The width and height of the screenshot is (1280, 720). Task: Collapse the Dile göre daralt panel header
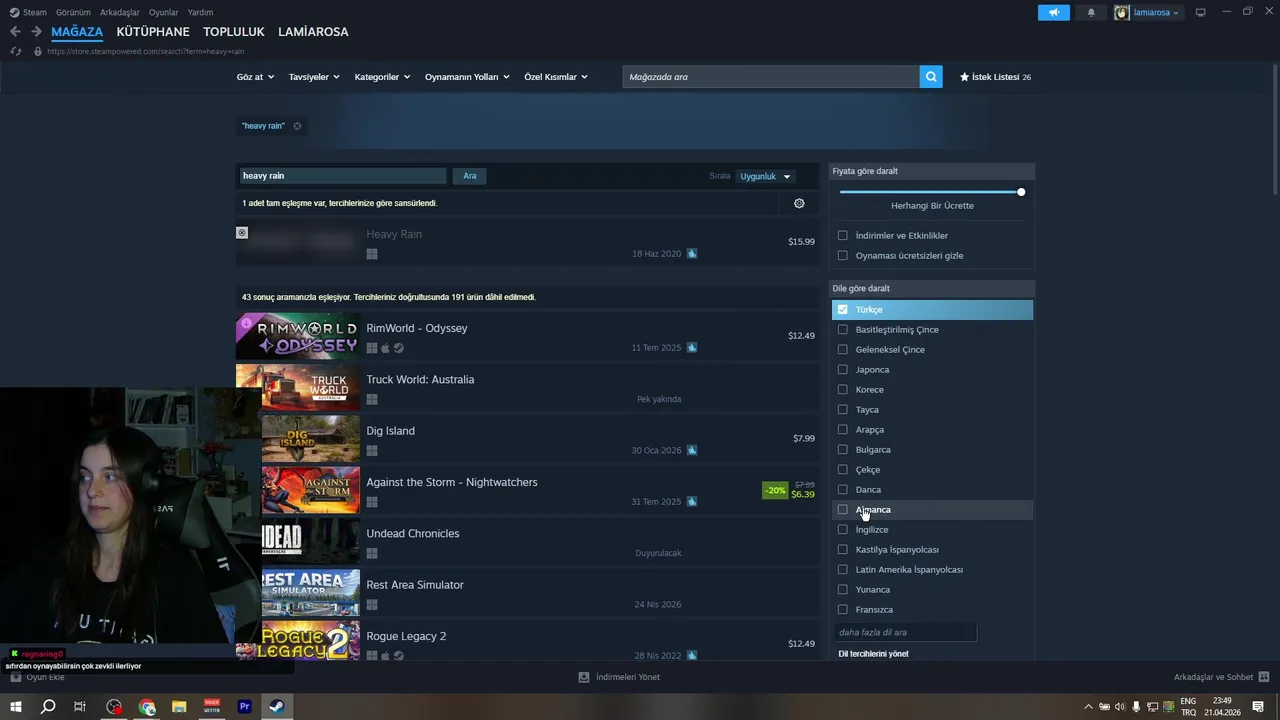pyautogui.click(x=932, y=289)
